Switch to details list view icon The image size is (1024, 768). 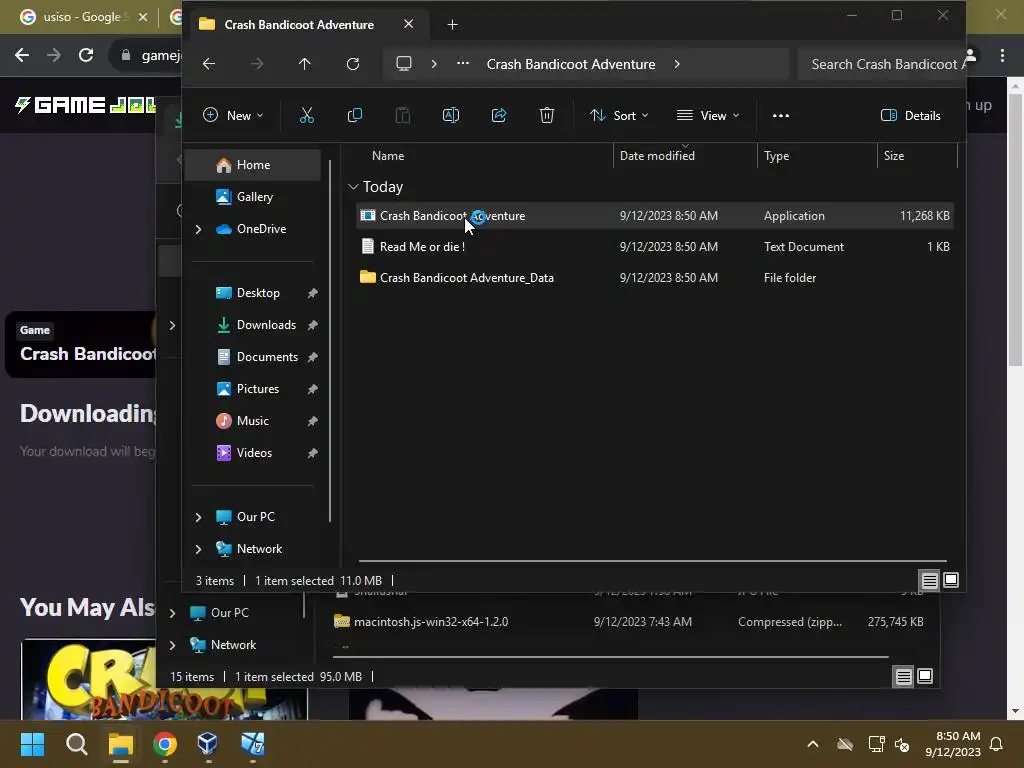pyautogui.click(x=929, y=580)
